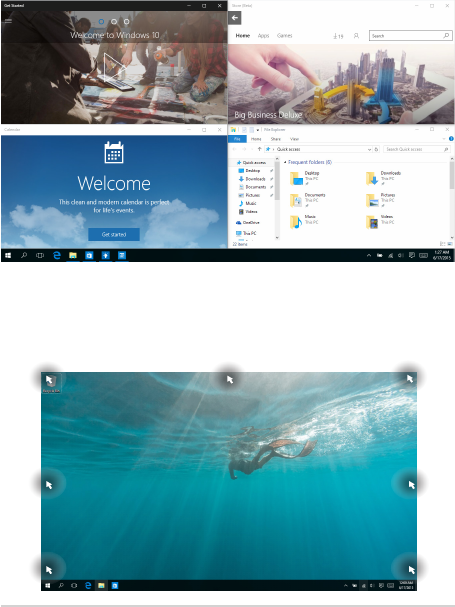Viewport: 455px width, 607px height.
Task: Play the Welcome to Windows 10 video
Action: (x=114, y=67)
